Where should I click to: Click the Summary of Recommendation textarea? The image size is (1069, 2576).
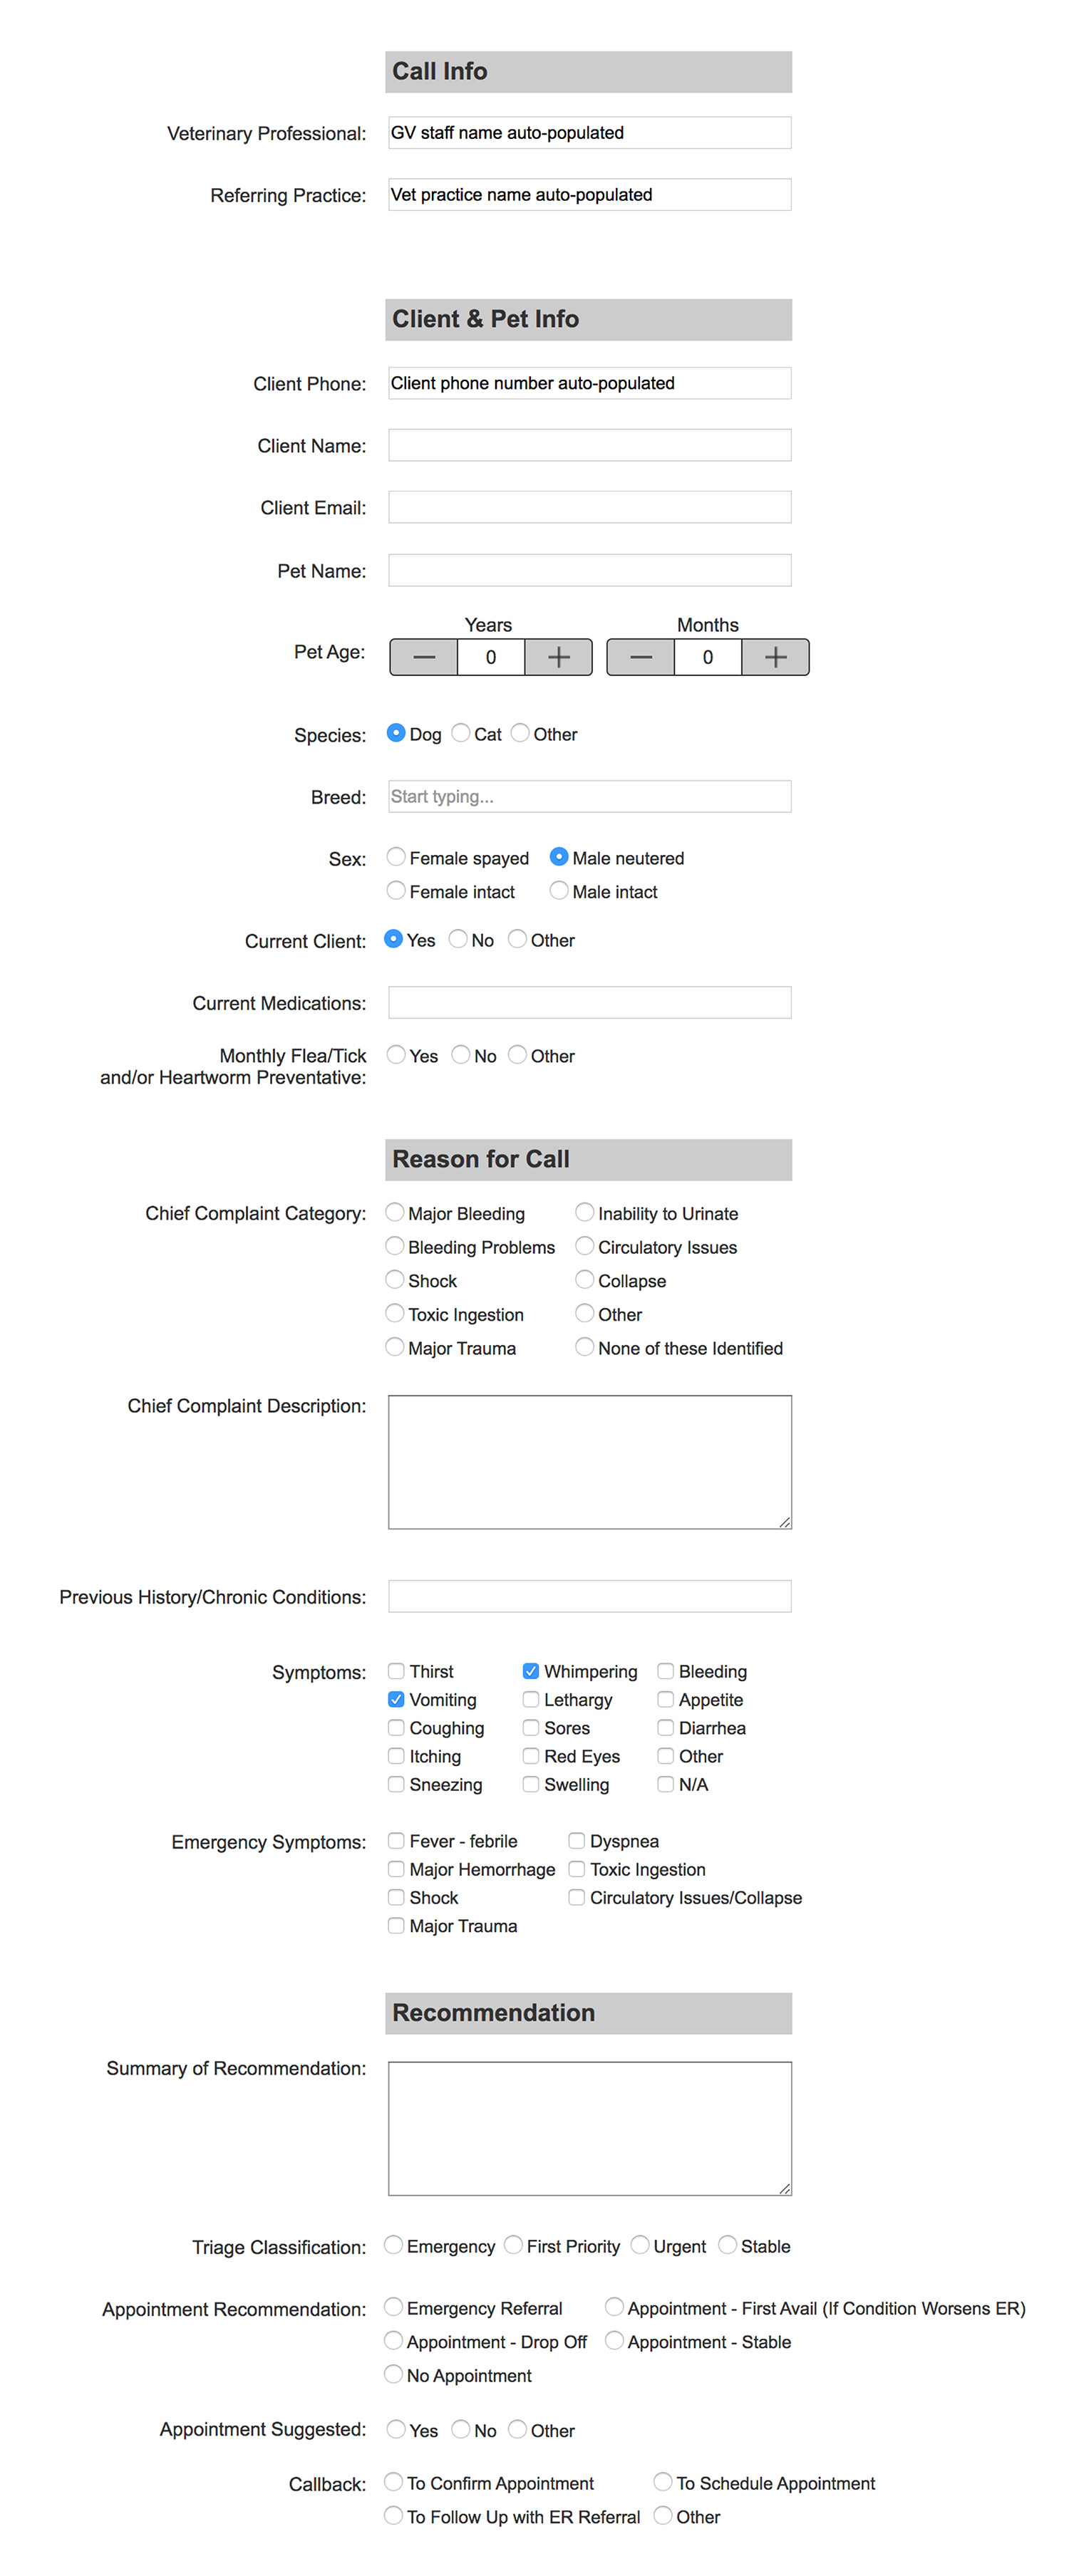pos(590,2128)
